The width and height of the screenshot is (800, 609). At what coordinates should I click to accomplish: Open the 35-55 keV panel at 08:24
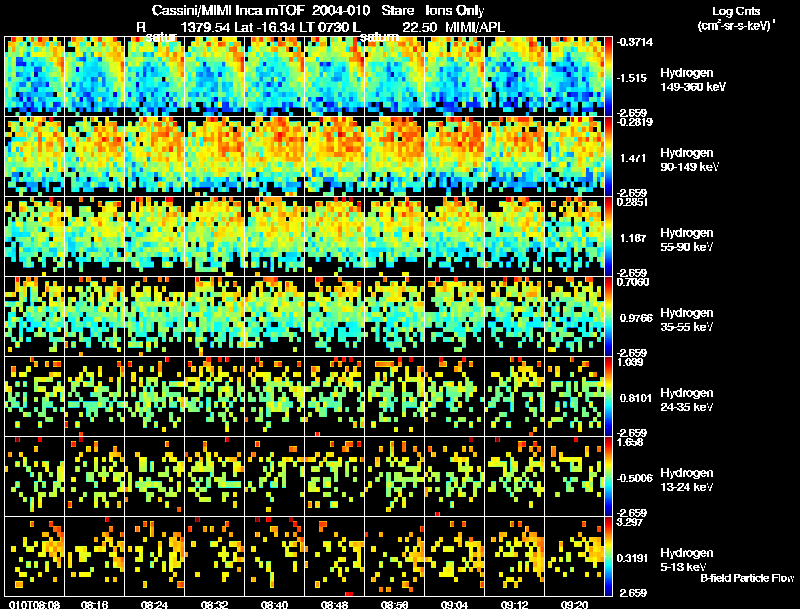[x=155, y=316]
